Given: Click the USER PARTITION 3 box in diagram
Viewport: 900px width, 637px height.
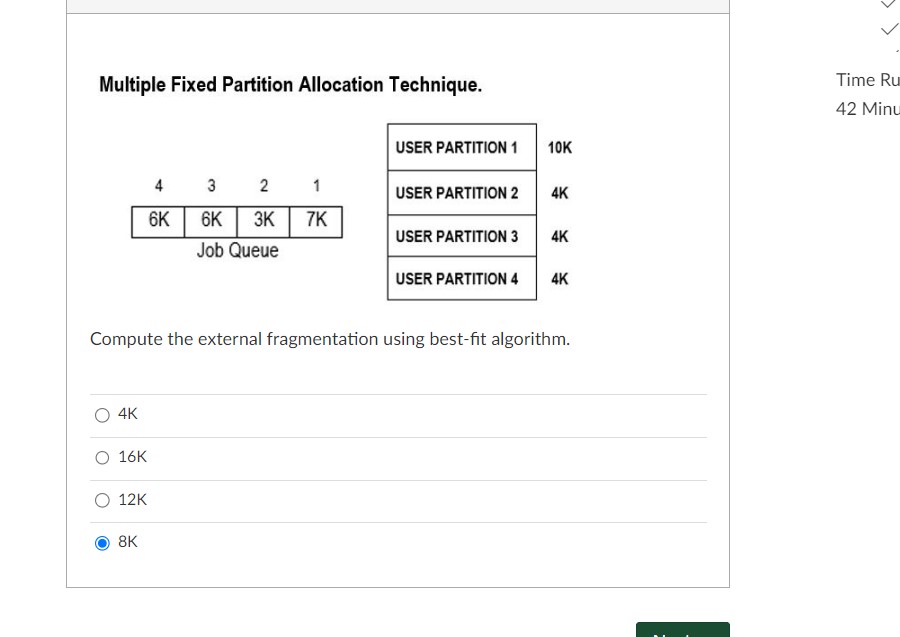Looking at the screenshot, I should [x=462, y=236].
